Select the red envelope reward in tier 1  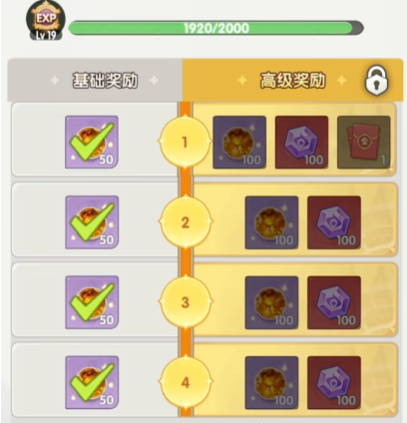point(364,142)
